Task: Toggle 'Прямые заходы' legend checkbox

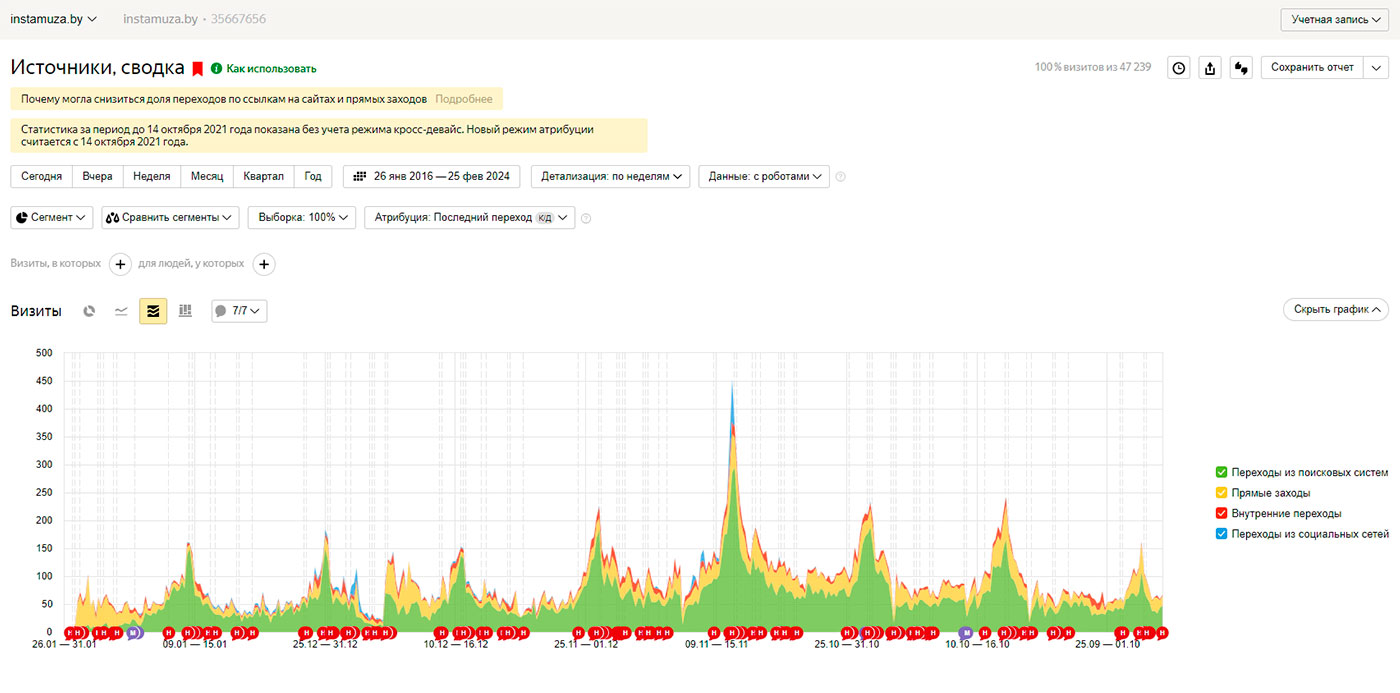Action: coord(1221,493)
